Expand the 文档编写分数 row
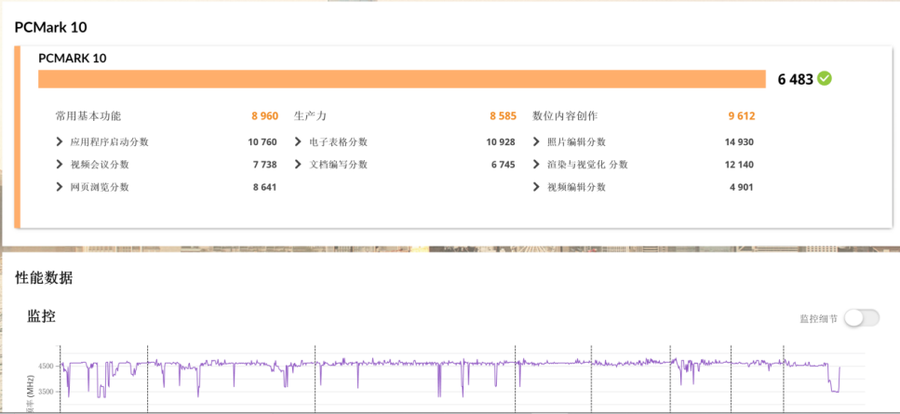The image size is (900, 414). (299, 165)
